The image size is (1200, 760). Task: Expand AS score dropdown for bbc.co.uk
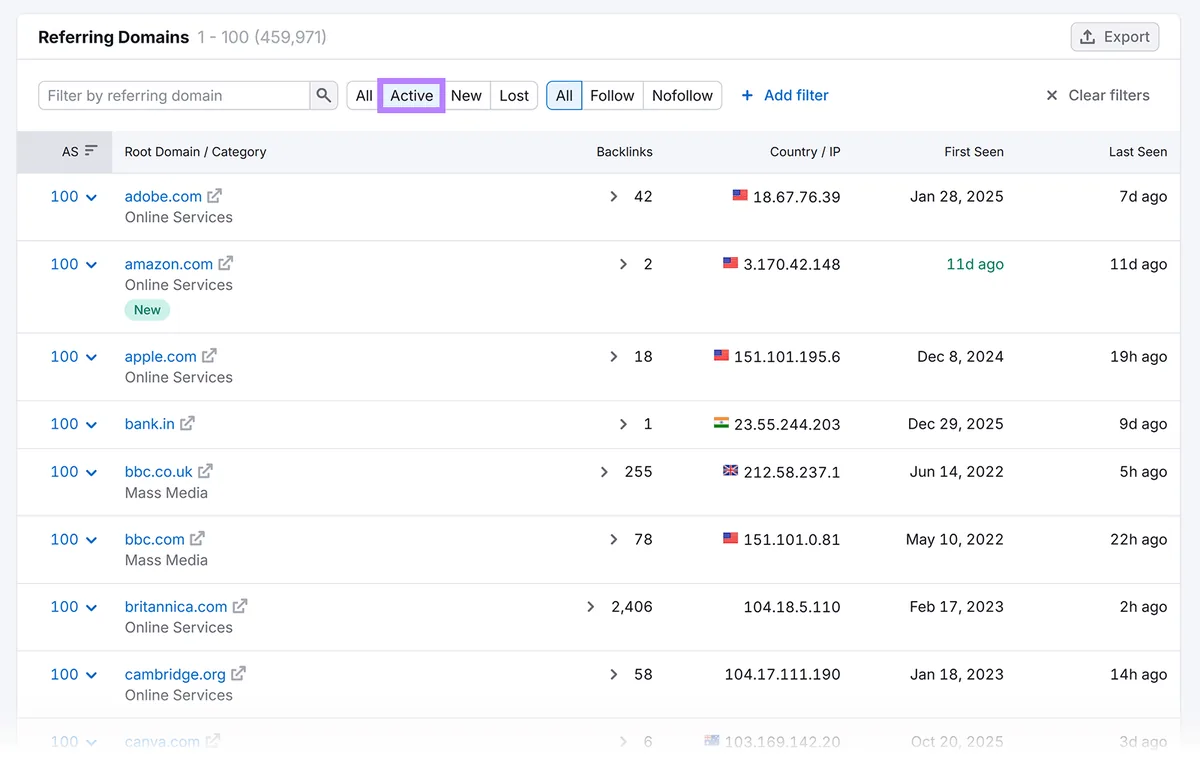click(x=91, y=472)
